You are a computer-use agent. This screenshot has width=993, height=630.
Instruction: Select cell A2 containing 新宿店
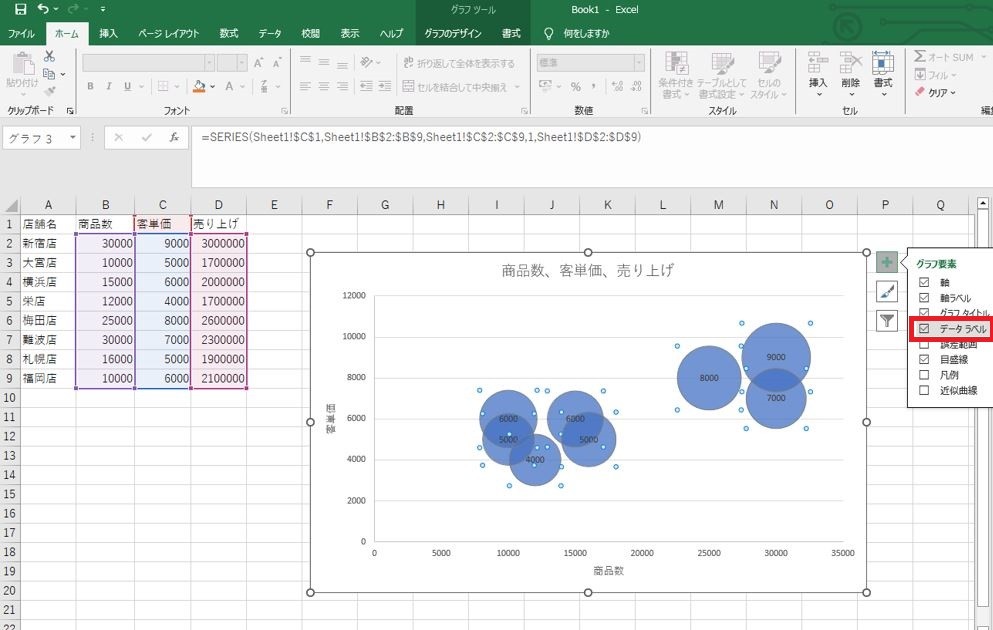[48, 243]
